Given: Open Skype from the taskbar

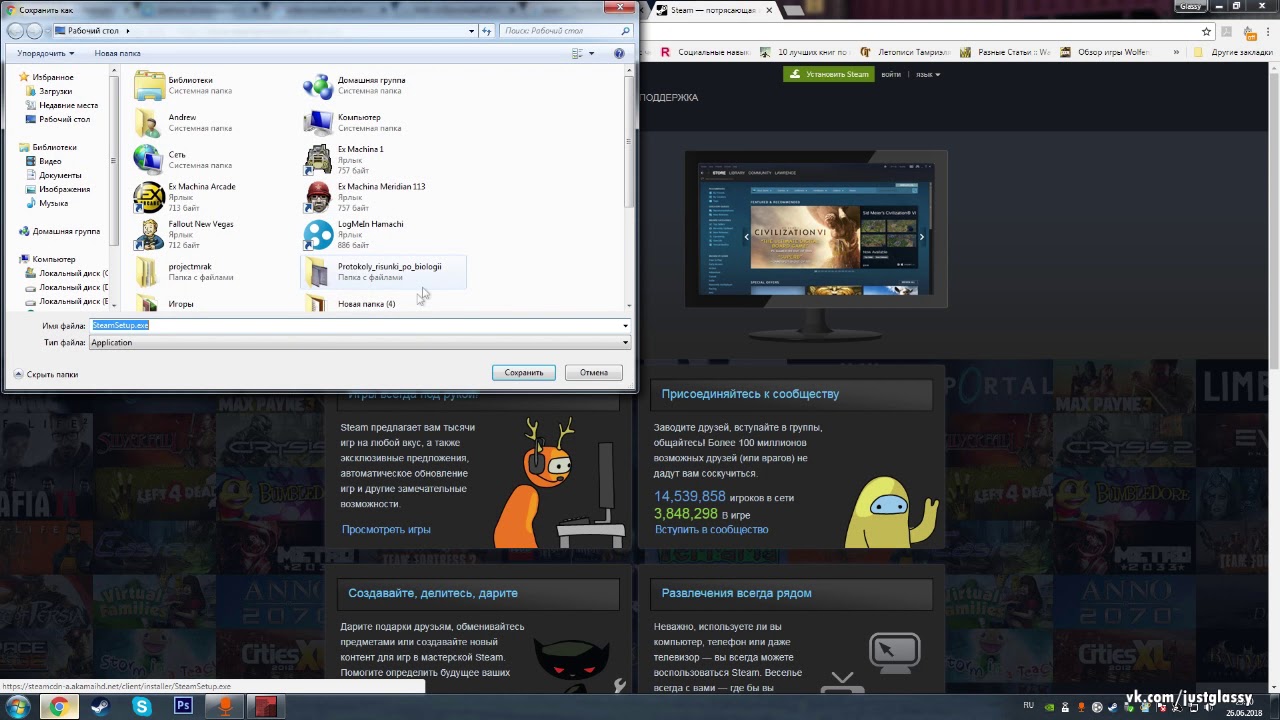Looking at the screenshot, I should point(142,706).
